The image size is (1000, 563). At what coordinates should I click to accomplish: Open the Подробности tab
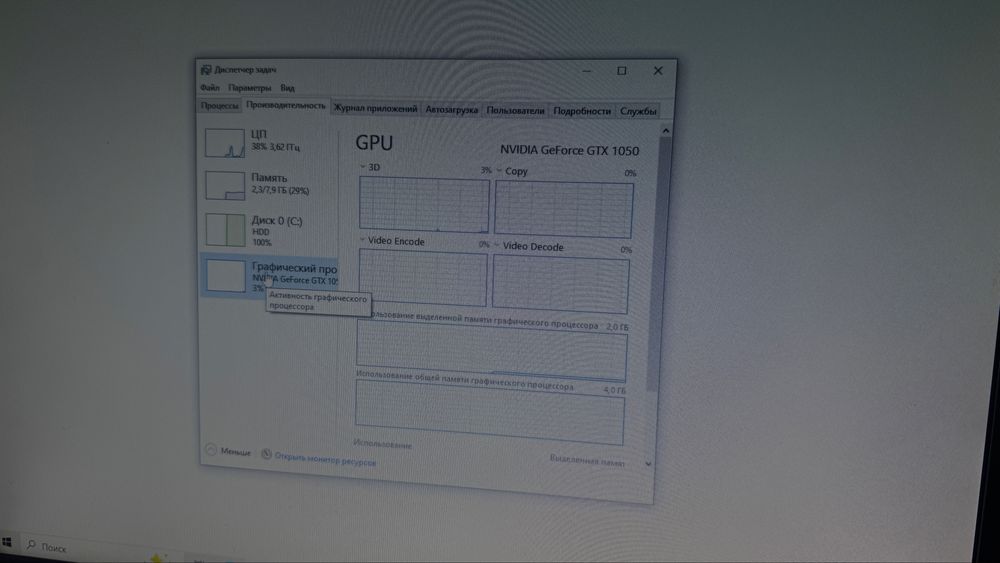pos(582,111)
